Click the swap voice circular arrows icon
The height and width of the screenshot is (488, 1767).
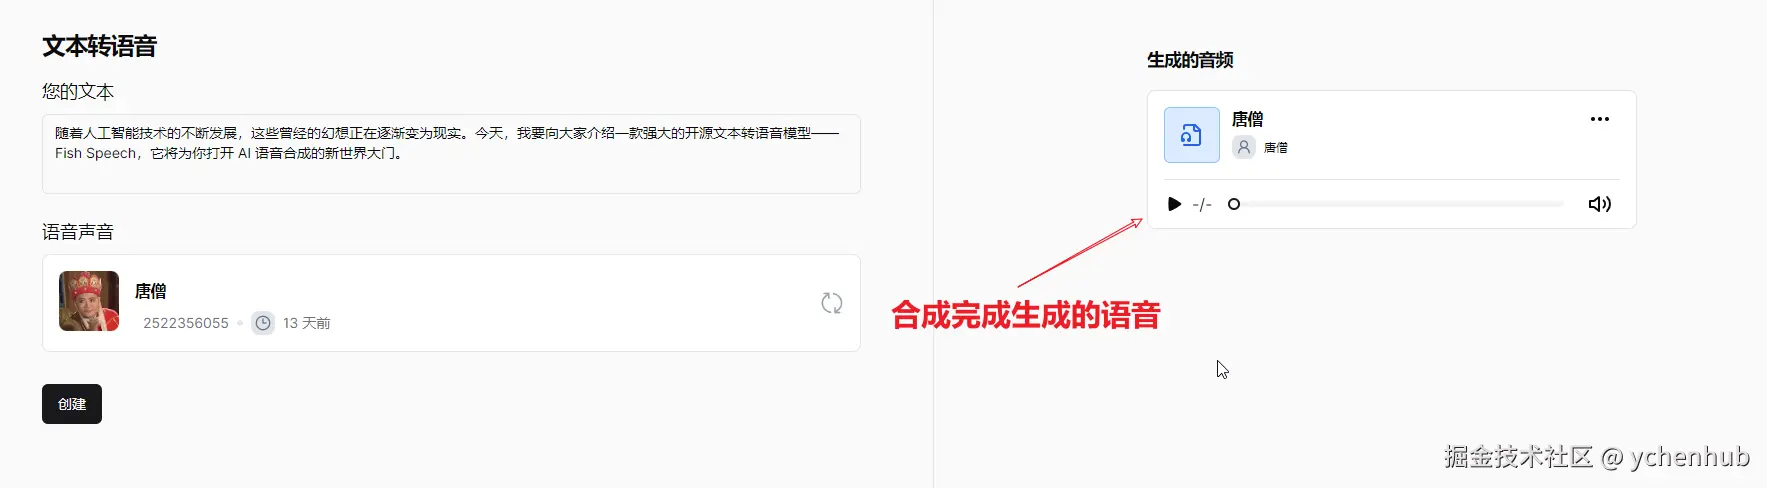pyautogui.click(x=832, y=303)
